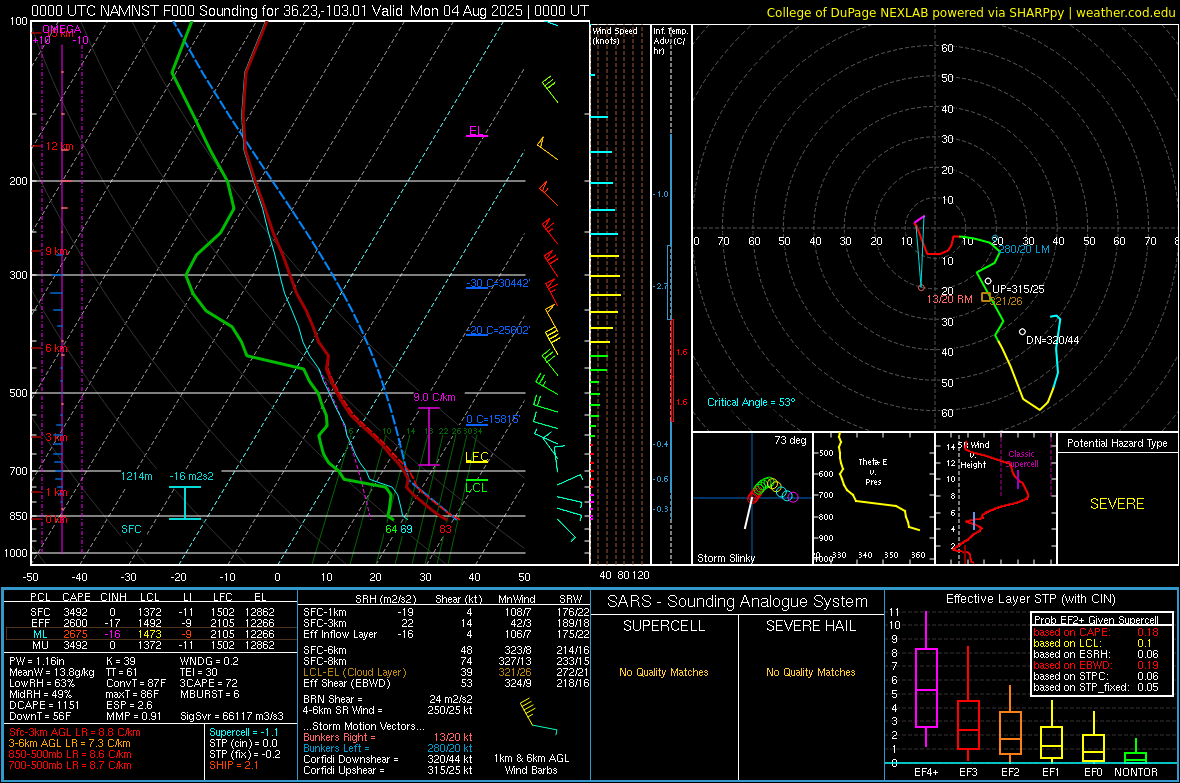This screenshot has height=783, width=1180.
Task: Click the Bunkers Right = storm motion row
Action: pos(388,737)
